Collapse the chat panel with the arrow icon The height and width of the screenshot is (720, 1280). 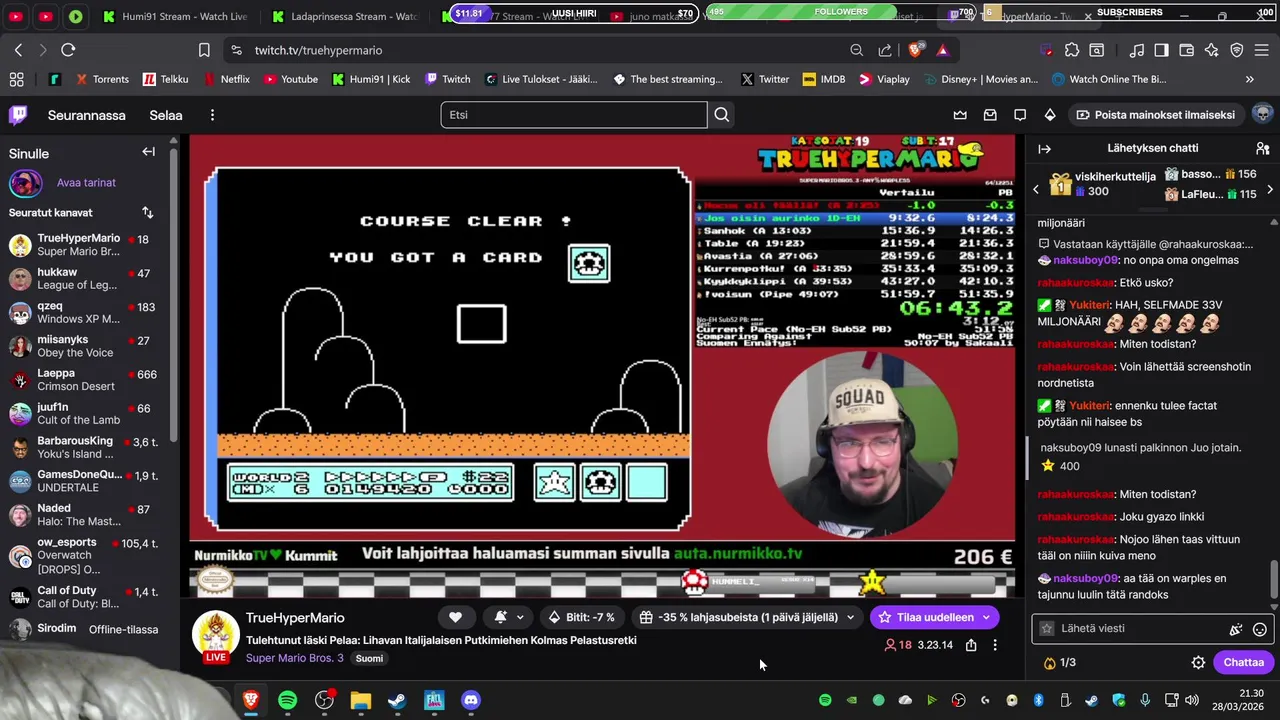click(1044, 149)
